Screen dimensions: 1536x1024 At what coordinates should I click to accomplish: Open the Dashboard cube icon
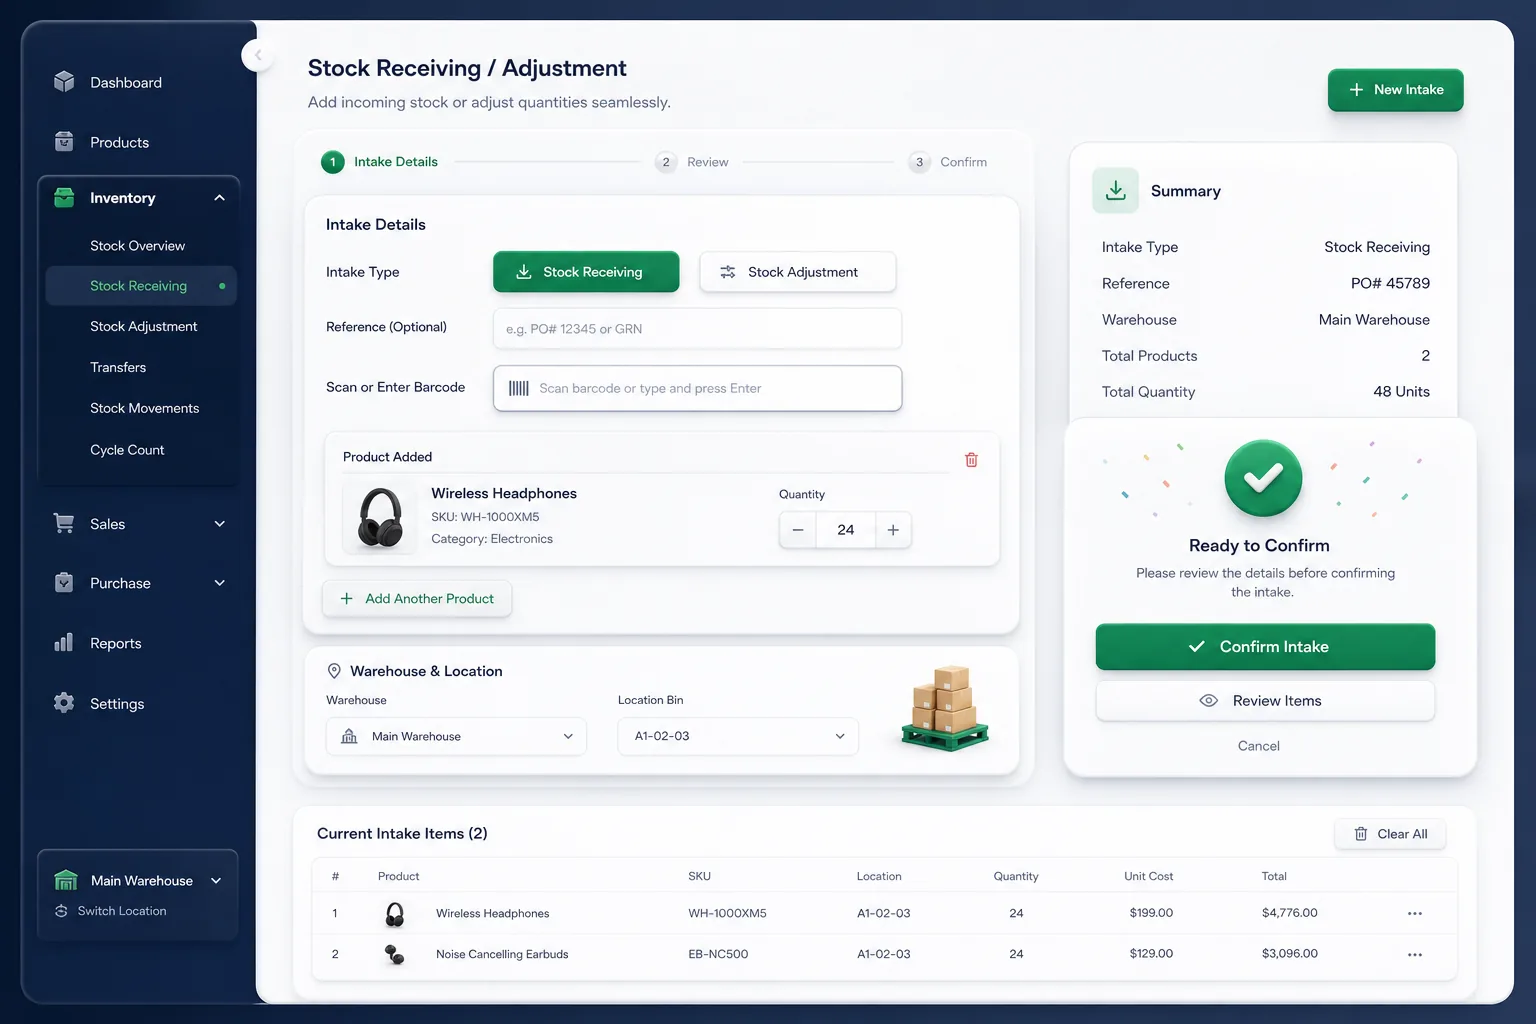(x=64, y=82)
